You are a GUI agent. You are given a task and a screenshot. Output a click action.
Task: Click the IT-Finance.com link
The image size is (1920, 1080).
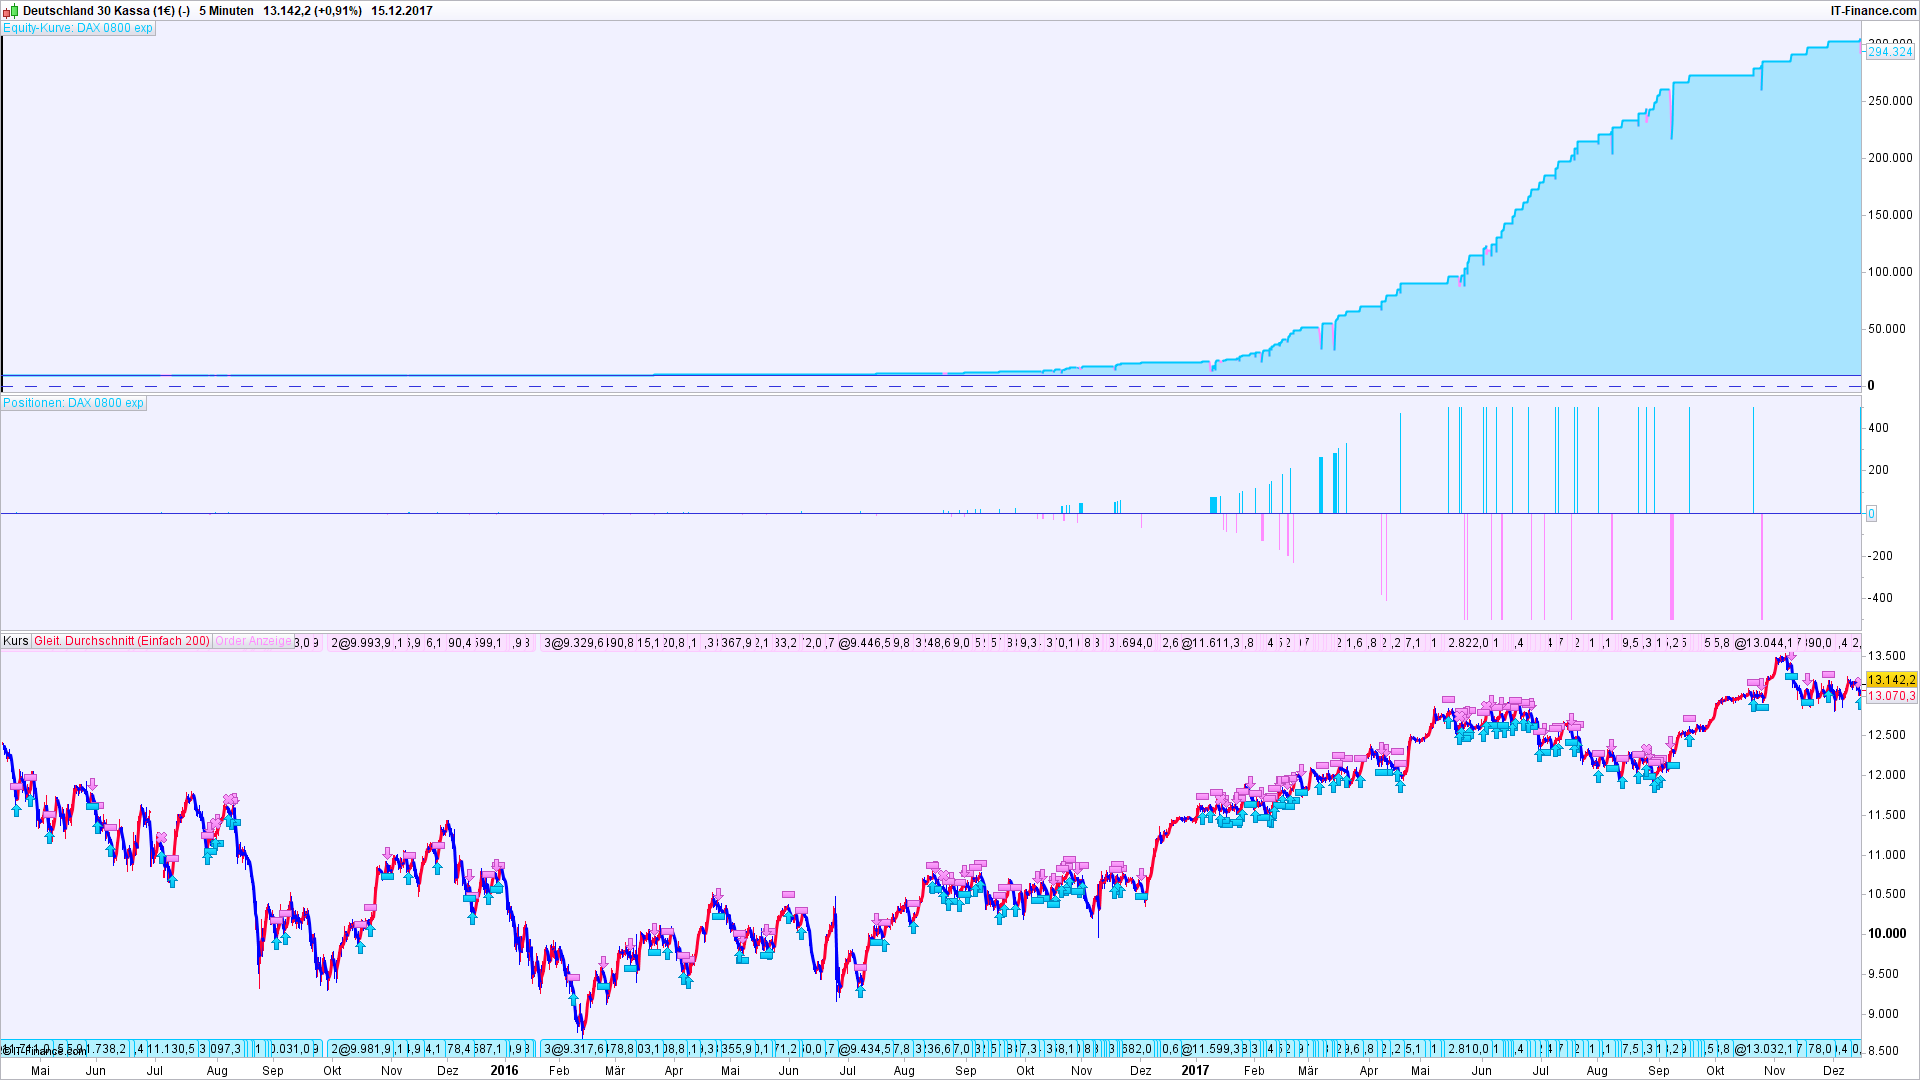1872,11
